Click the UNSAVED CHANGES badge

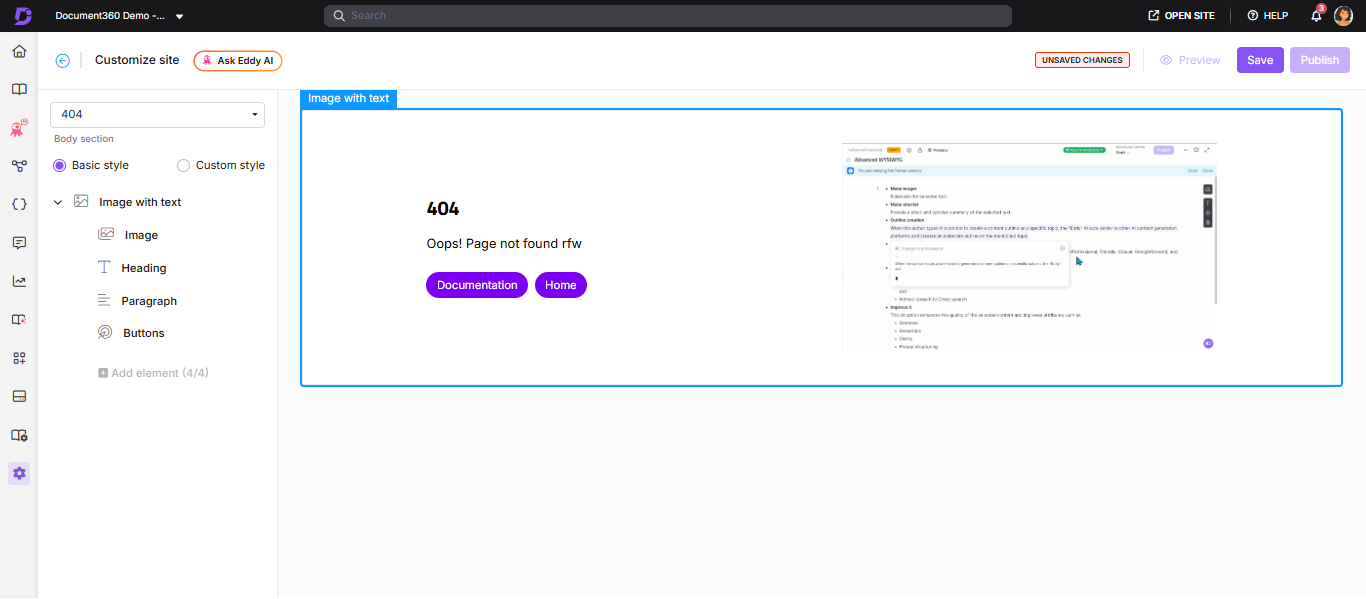tap(1082, 60)
